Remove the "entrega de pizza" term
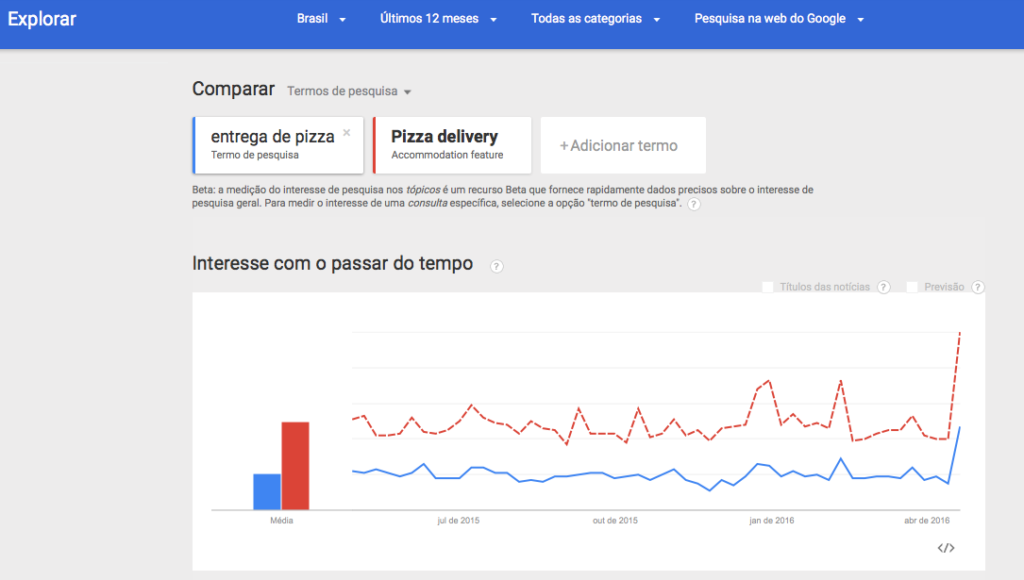This screenshot has width=1024, height=580. (347, 132)
